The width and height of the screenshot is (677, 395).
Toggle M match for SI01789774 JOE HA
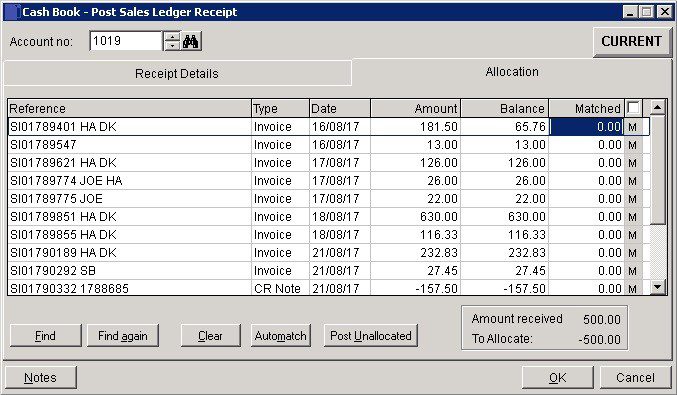pyautogui.click(x=633, y=181)
